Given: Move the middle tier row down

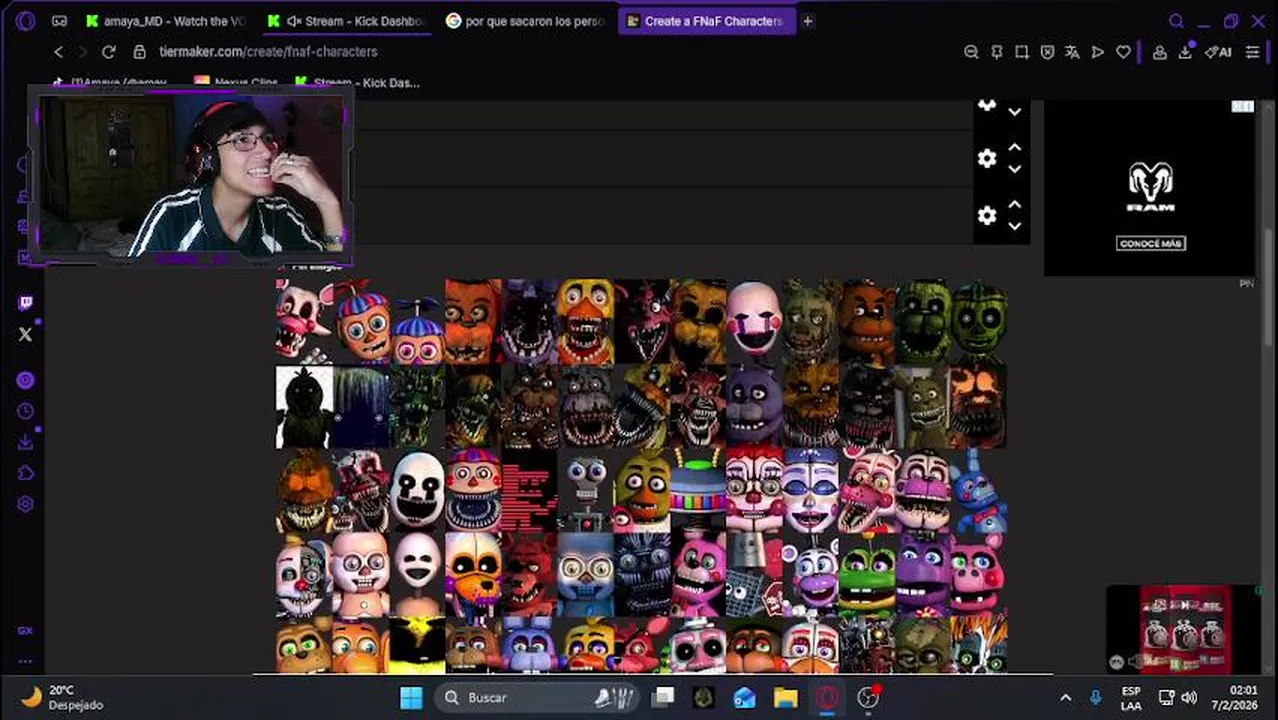Looking at the screenshot, I should 1014,169.
